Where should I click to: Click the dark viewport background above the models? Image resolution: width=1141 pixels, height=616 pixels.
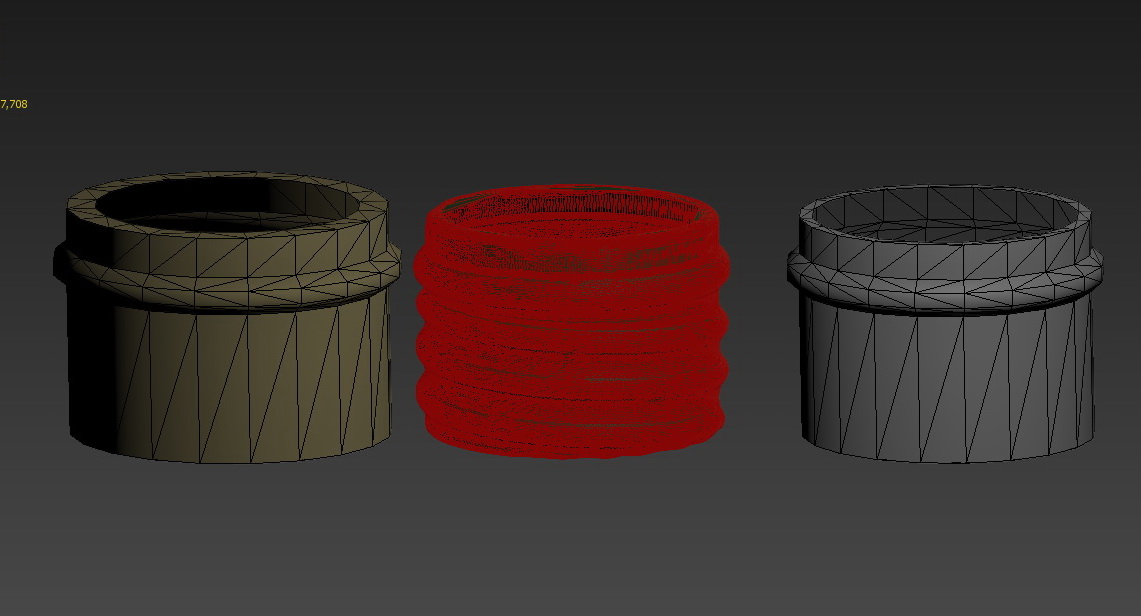570,80
